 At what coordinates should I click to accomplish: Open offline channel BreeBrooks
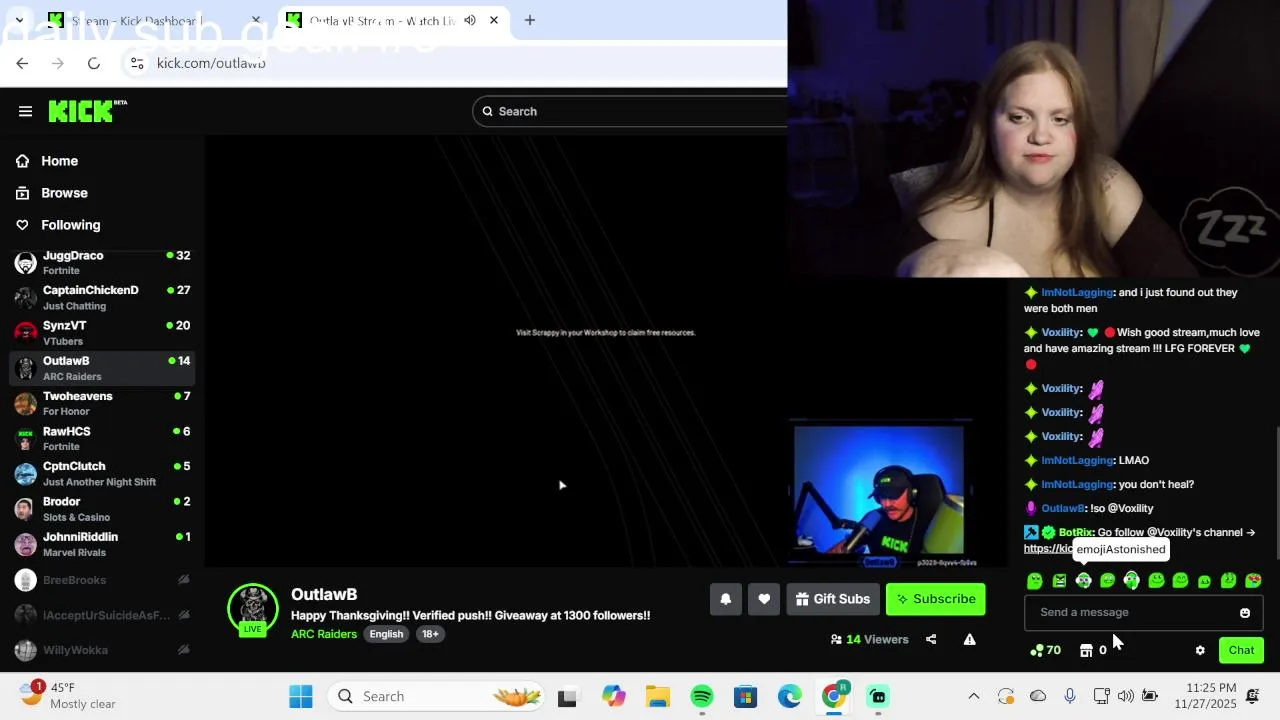100,580
